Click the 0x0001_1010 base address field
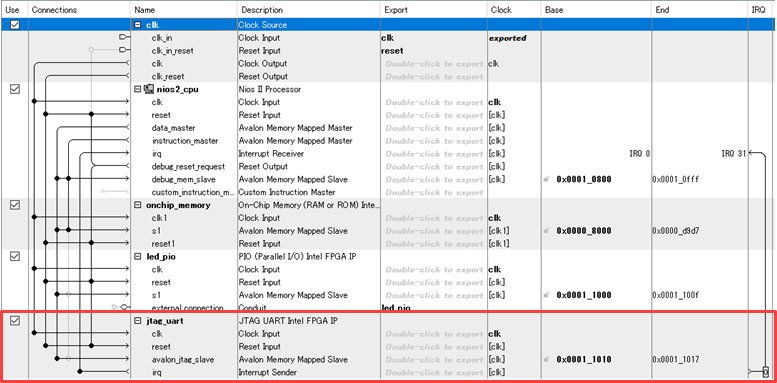Image resolution: width=777 pixels, height=383 pixels. 584,360
